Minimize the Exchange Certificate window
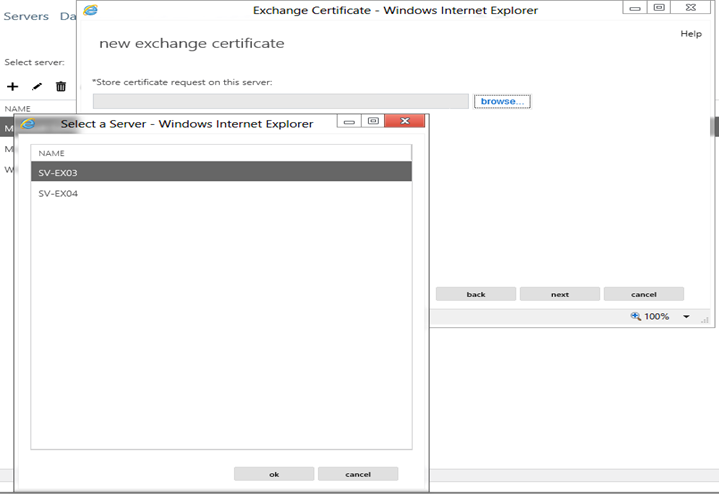 click(x=635, y=7)
